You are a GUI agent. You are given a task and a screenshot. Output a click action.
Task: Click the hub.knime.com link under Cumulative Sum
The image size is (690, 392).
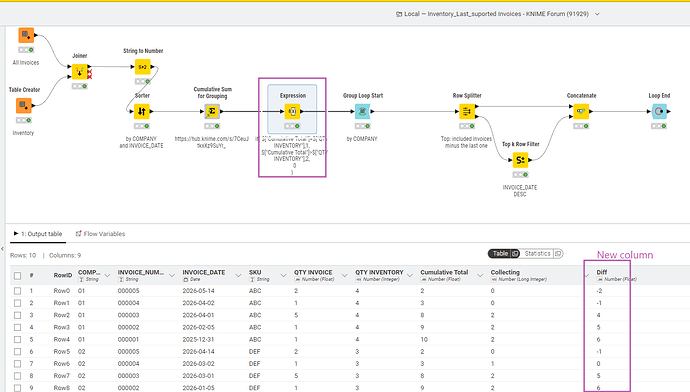(x=212, y=142)
